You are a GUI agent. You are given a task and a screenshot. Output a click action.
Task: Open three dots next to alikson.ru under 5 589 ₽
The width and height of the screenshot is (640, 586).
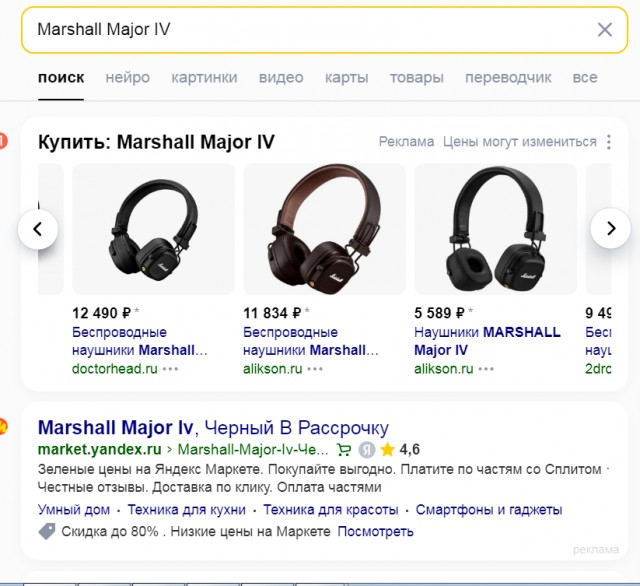[486, 369]
